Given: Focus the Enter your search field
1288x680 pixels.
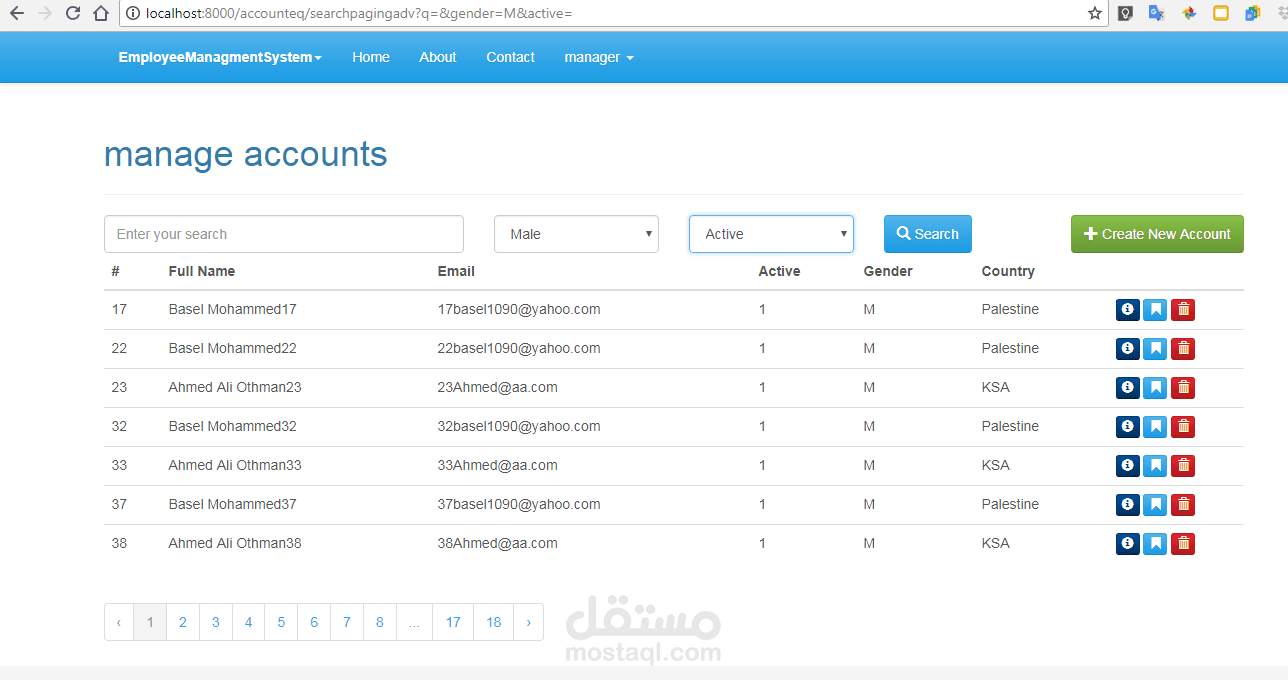Looking at the screenshot, I should (284, 234).
